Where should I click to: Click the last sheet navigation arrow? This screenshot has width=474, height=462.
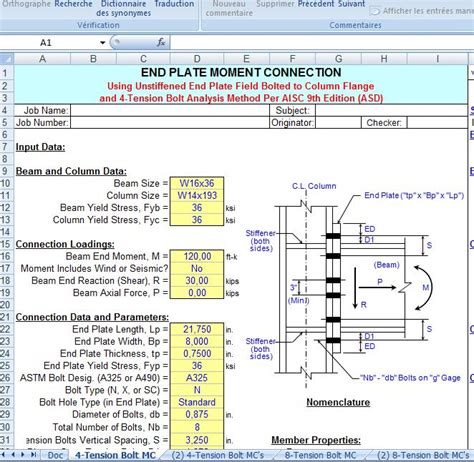(x=33, y=455)
